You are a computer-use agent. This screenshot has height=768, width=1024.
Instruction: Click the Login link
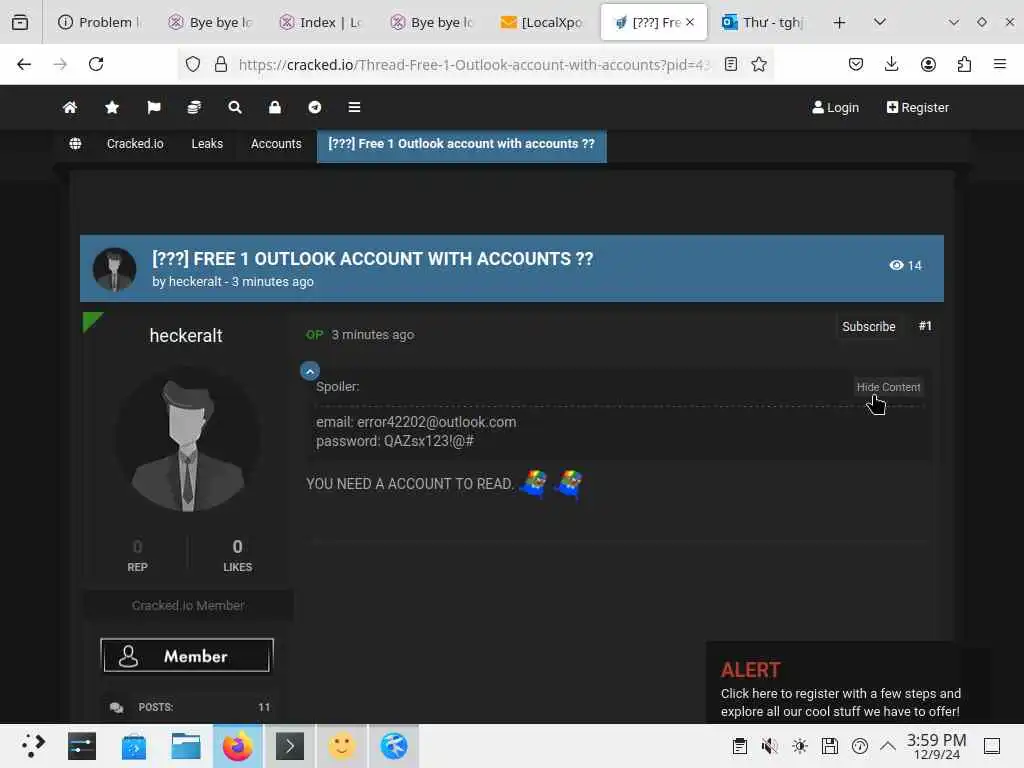[835, 108]
